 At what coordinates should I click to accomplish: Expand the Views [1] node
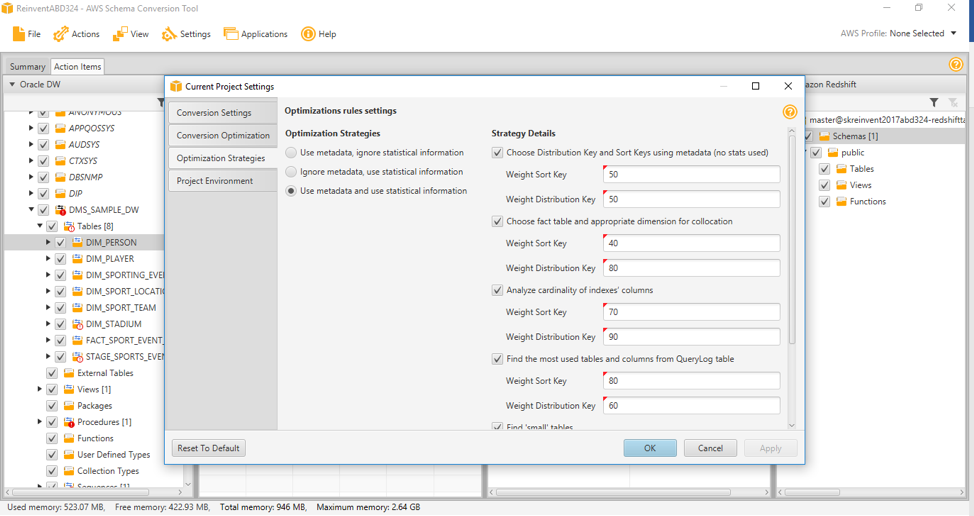[x=40, y=389]
